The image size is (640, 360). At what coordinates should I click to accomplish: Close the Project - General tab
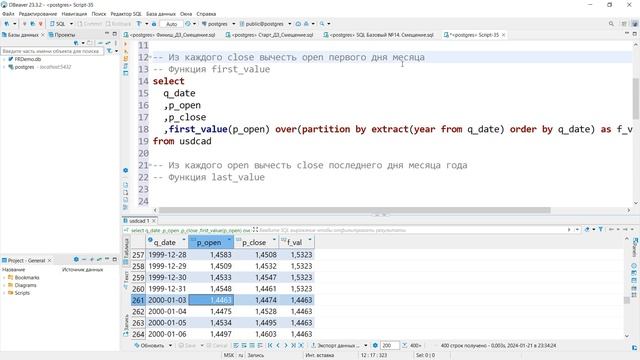(x=50, y=260)
